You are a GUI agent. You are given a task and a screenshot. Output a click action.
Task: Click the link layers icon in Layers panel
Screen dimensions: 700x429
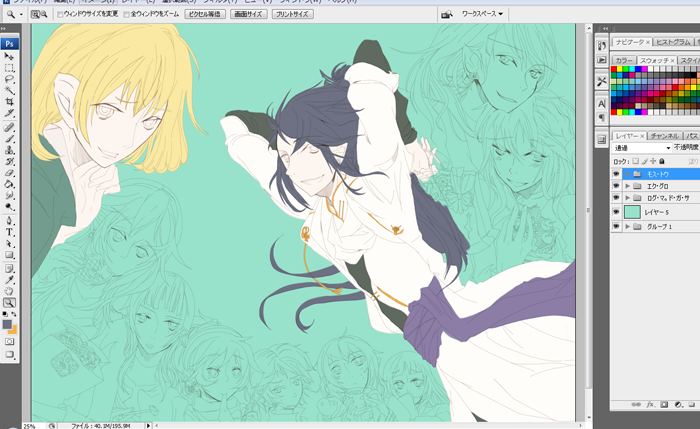(636, 404)
